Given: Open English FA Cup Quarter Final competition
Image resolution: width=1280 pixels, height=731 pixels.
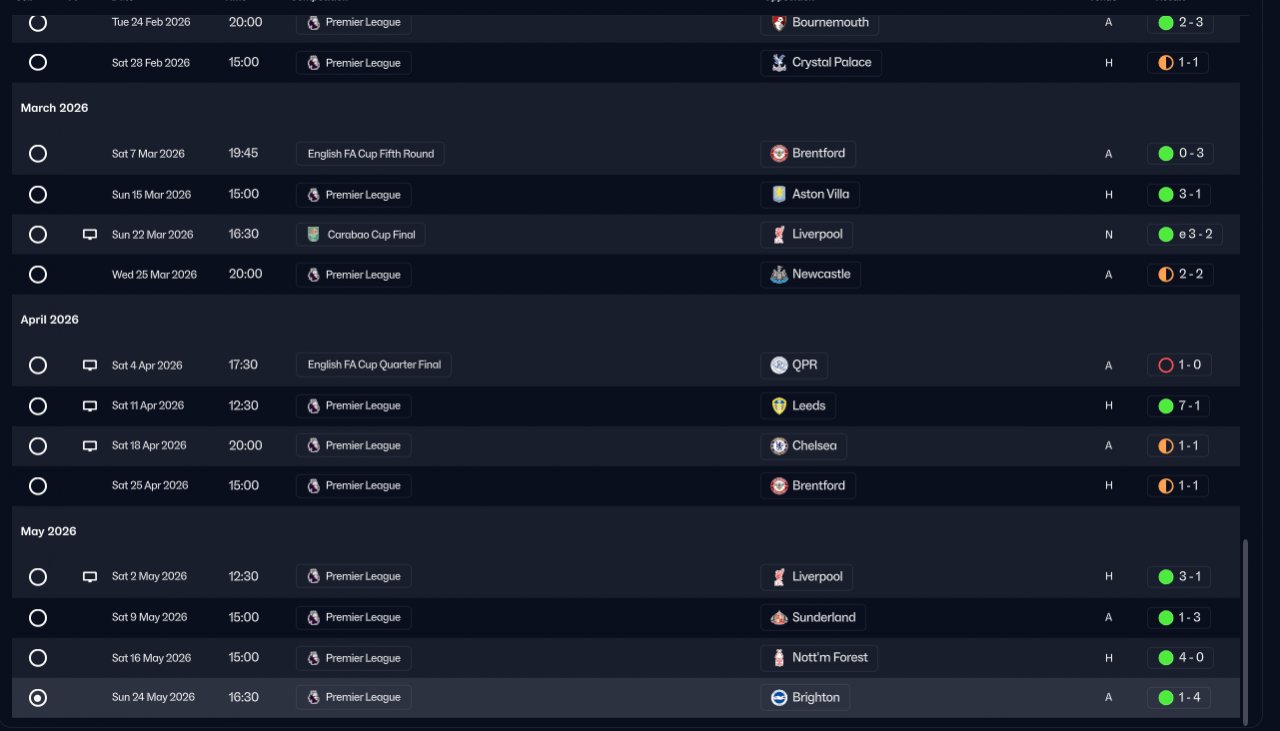Looking at the screenshot, I should 374,365.
